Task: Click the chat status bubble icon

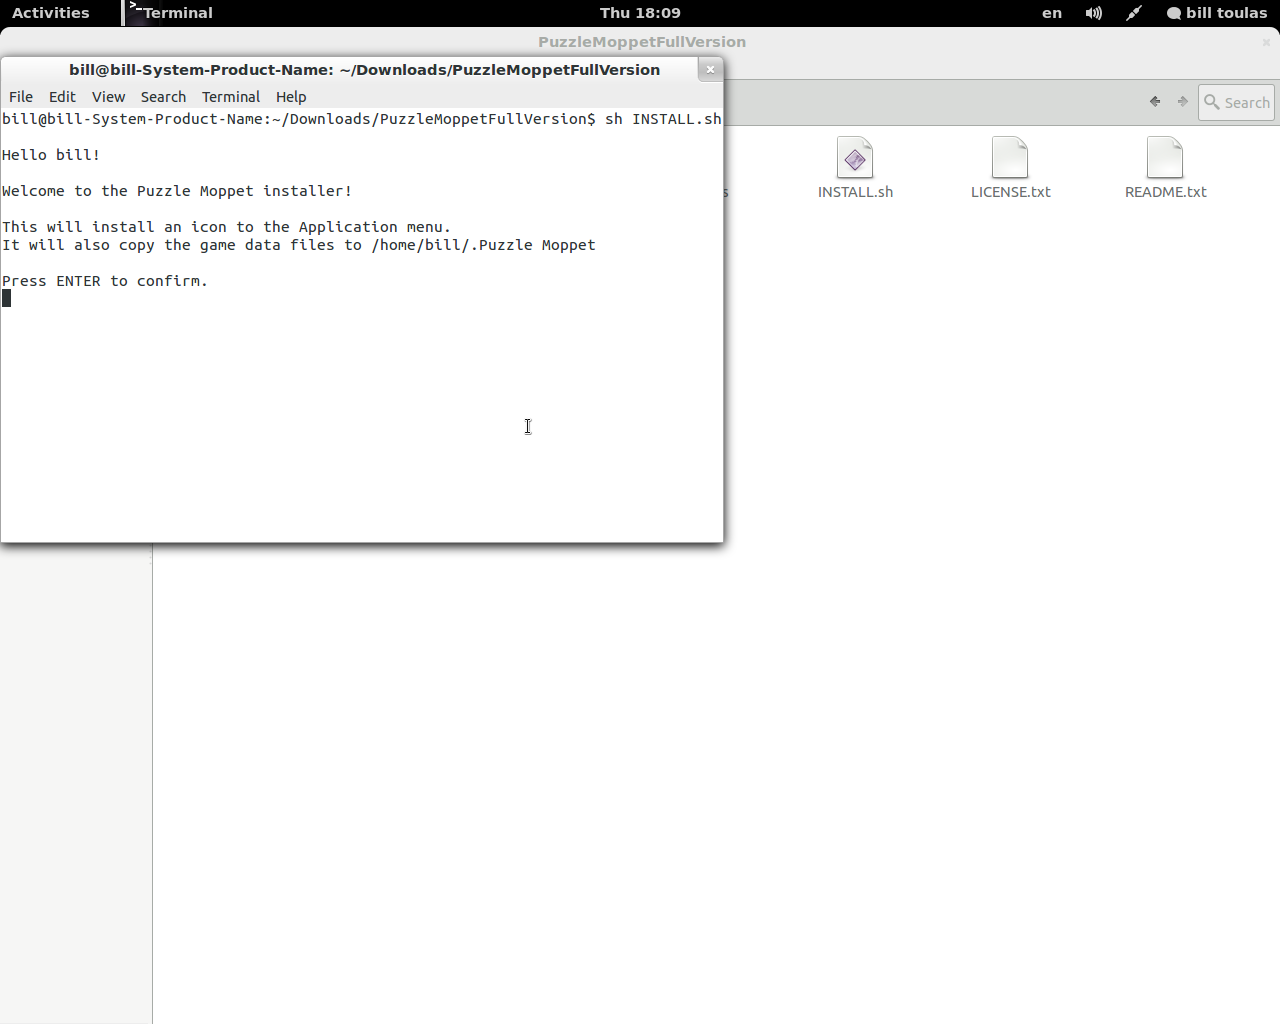Action: point(1174,14)
